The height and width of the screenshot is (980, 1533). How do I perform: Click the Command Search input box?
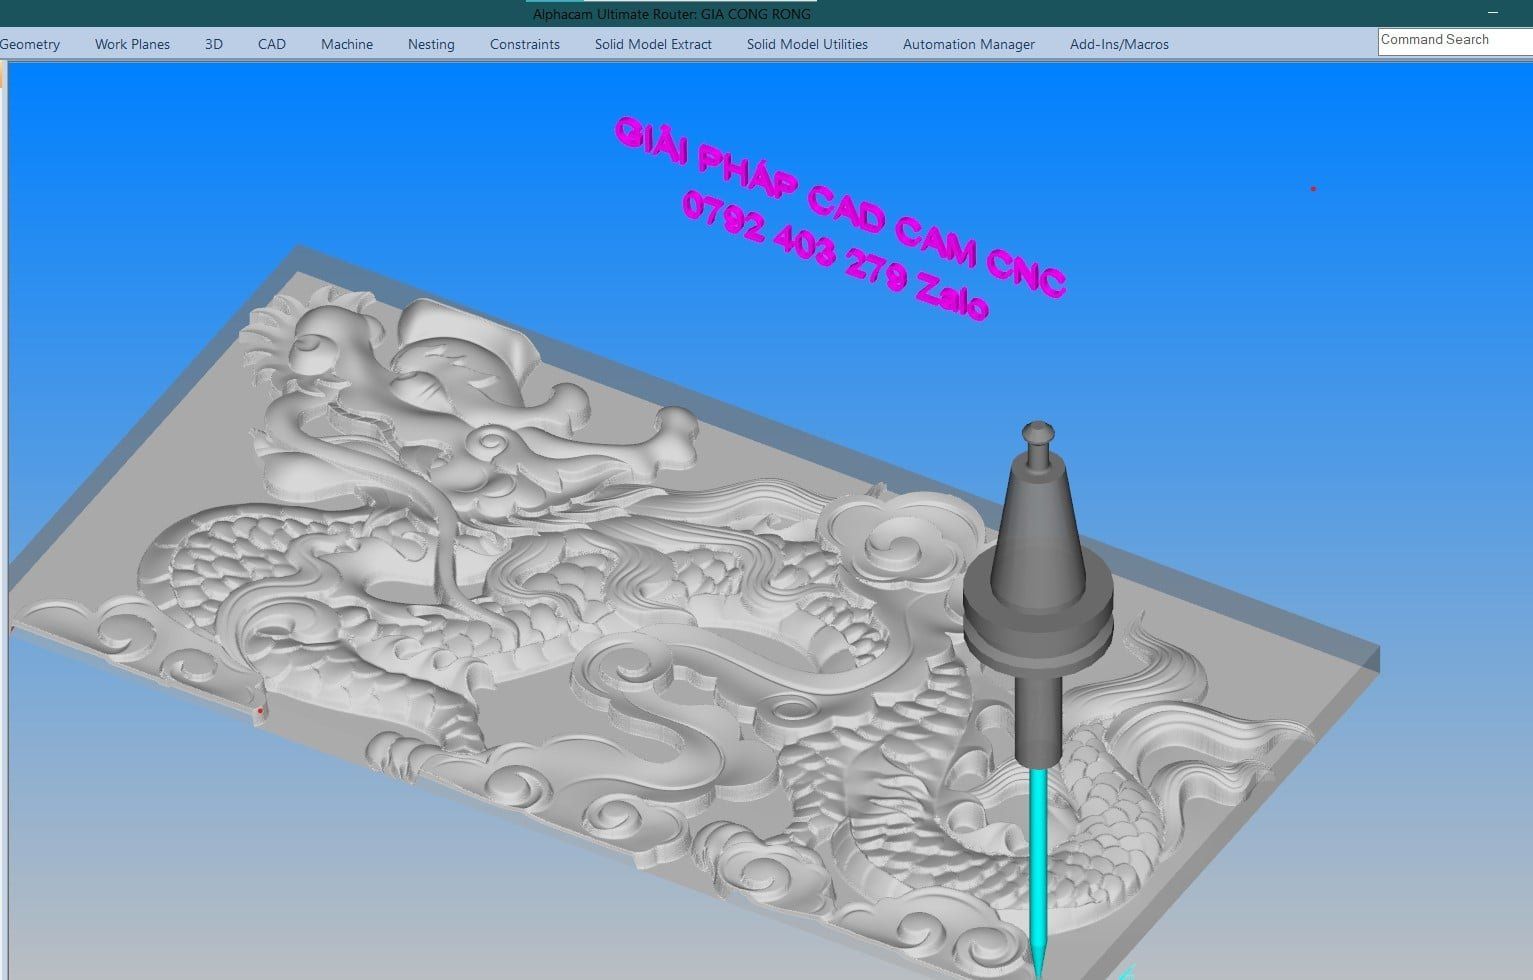tap(1452, 40)
